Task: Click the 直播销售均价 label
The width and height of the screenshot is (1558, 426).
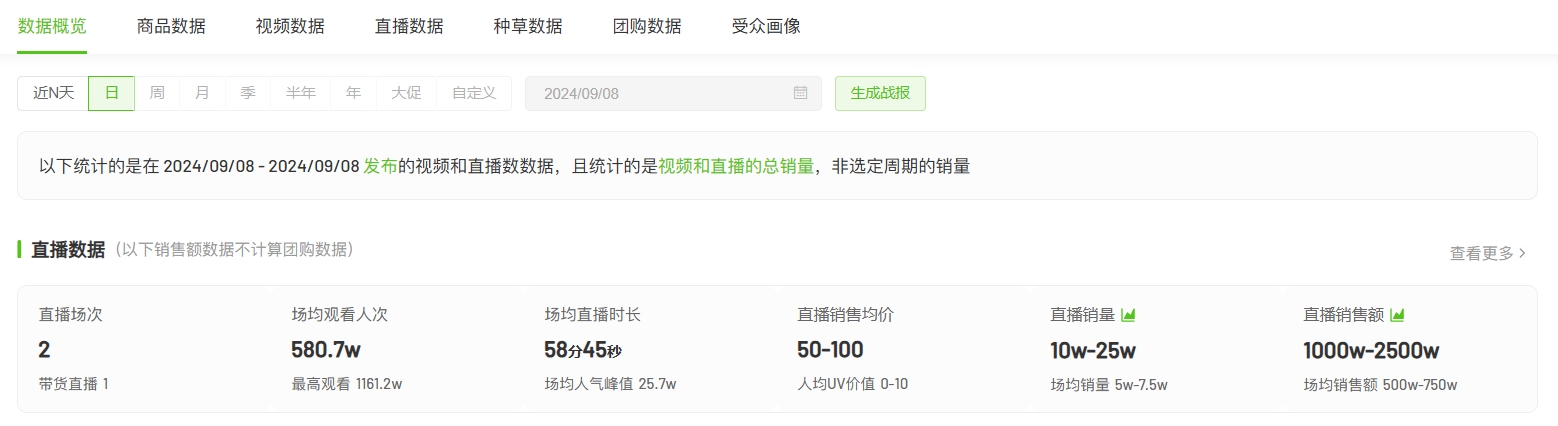Action: tap(845, 315)
